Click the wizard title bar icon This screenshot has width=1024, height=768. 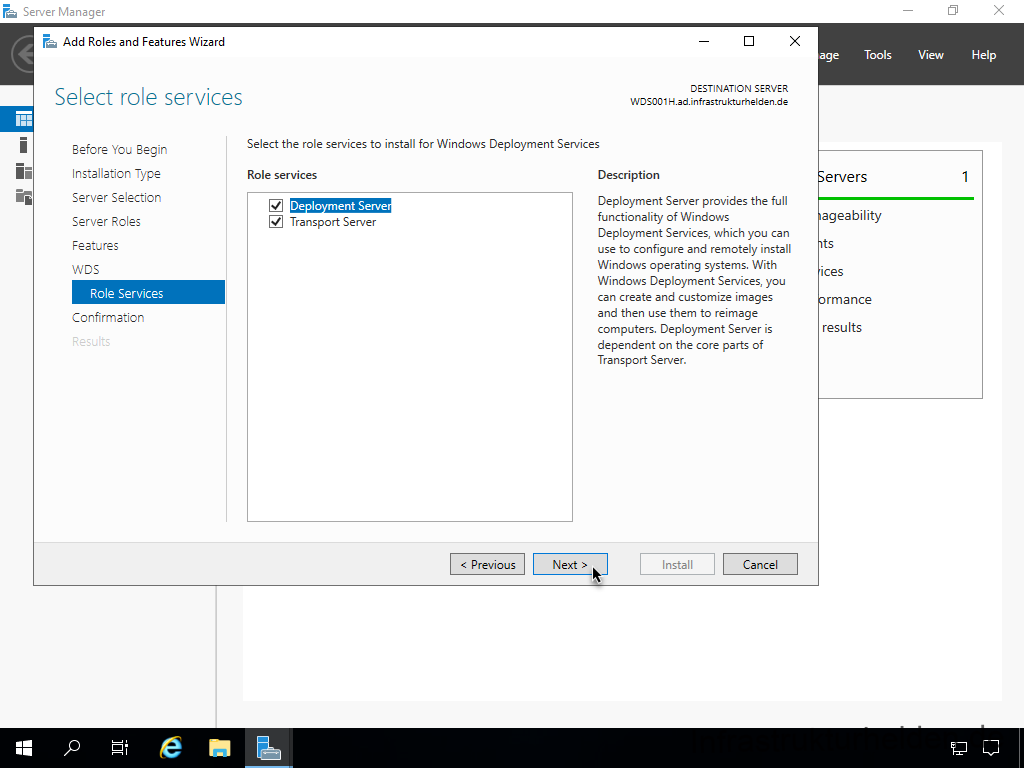tap(50, 42)
